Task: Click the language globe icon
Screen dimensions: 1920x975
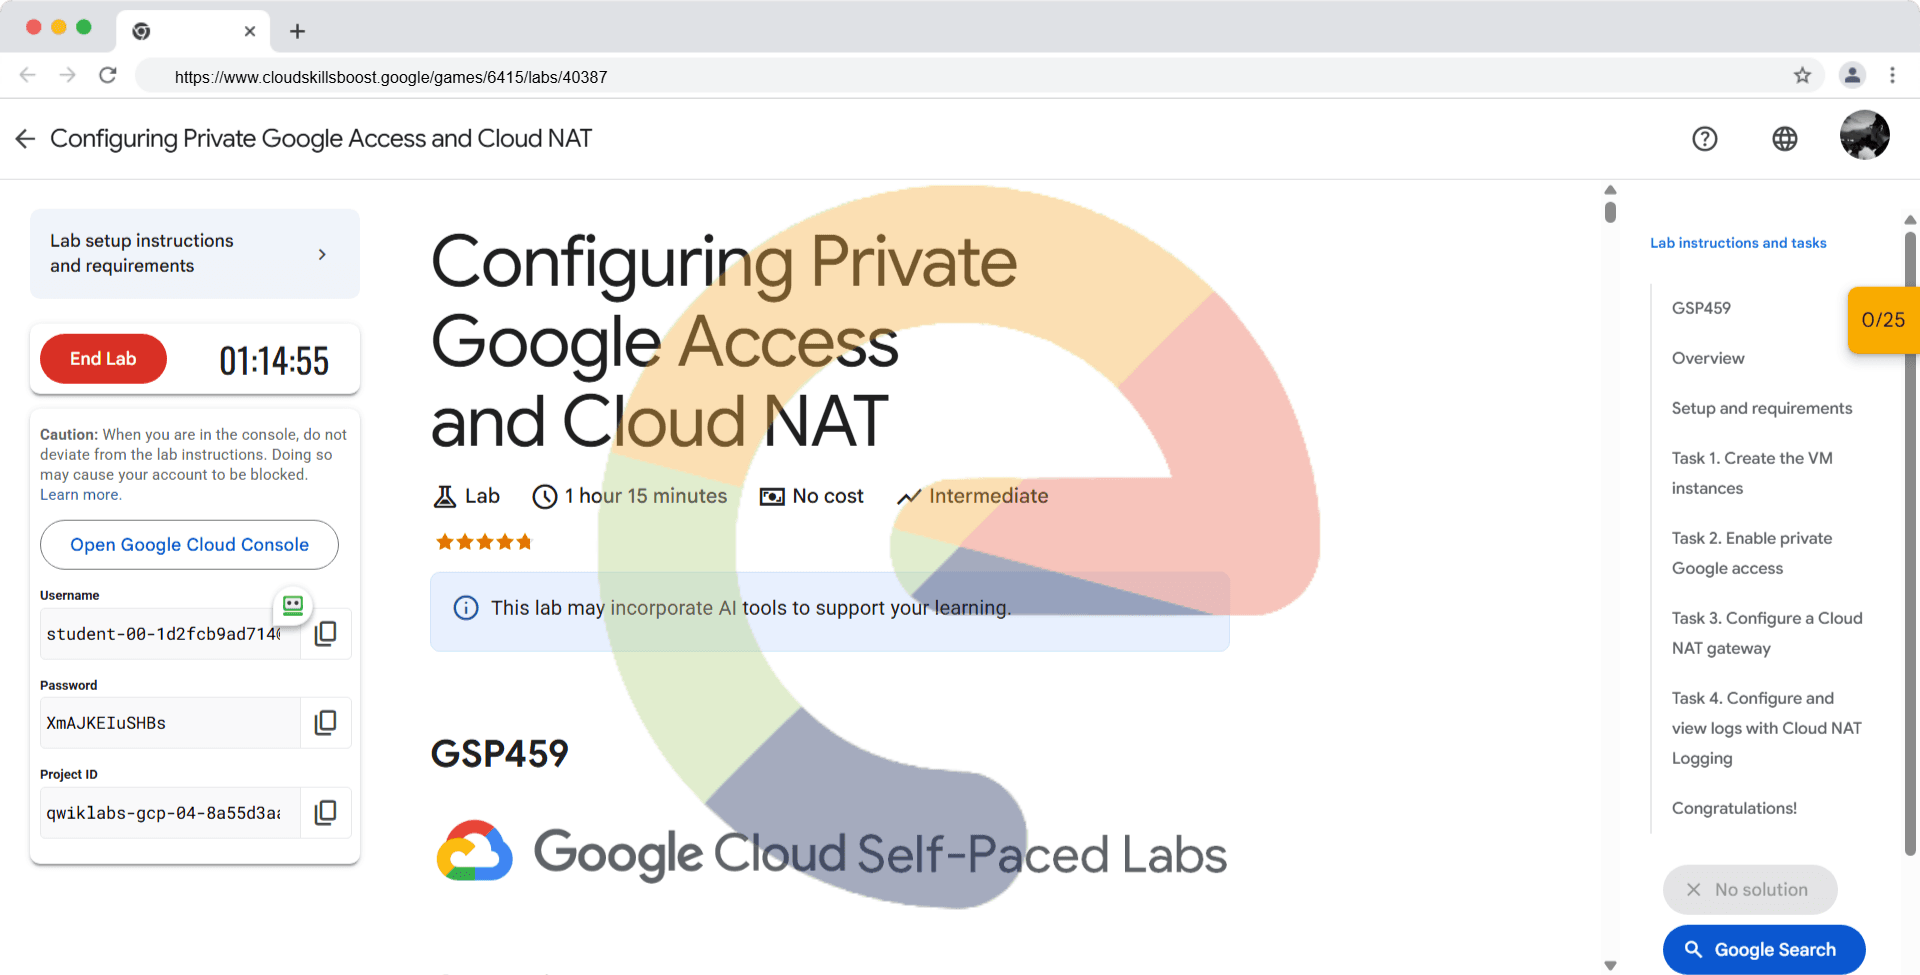Action: (1784, 139)
